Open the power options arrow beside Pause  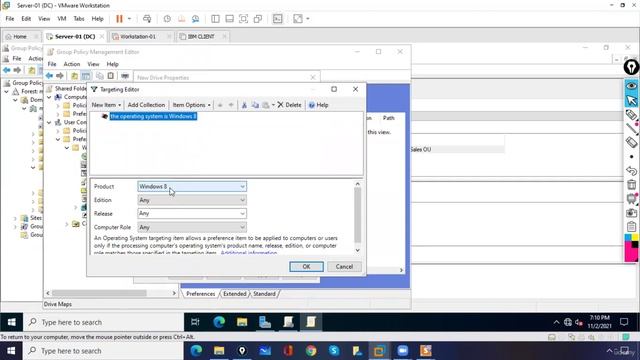pyautogui.click(x=129, y=19)
